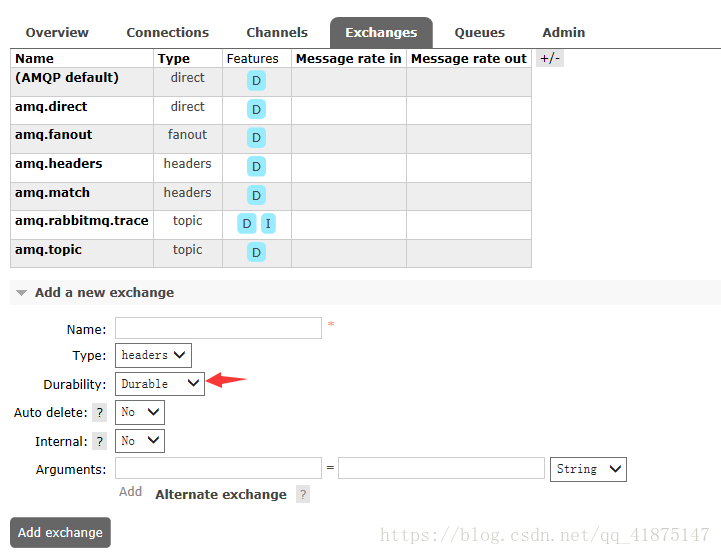This screenshot has width=721, height=555.
Task: Click the D badge in amq.match row
Action: tap(257, 195)
